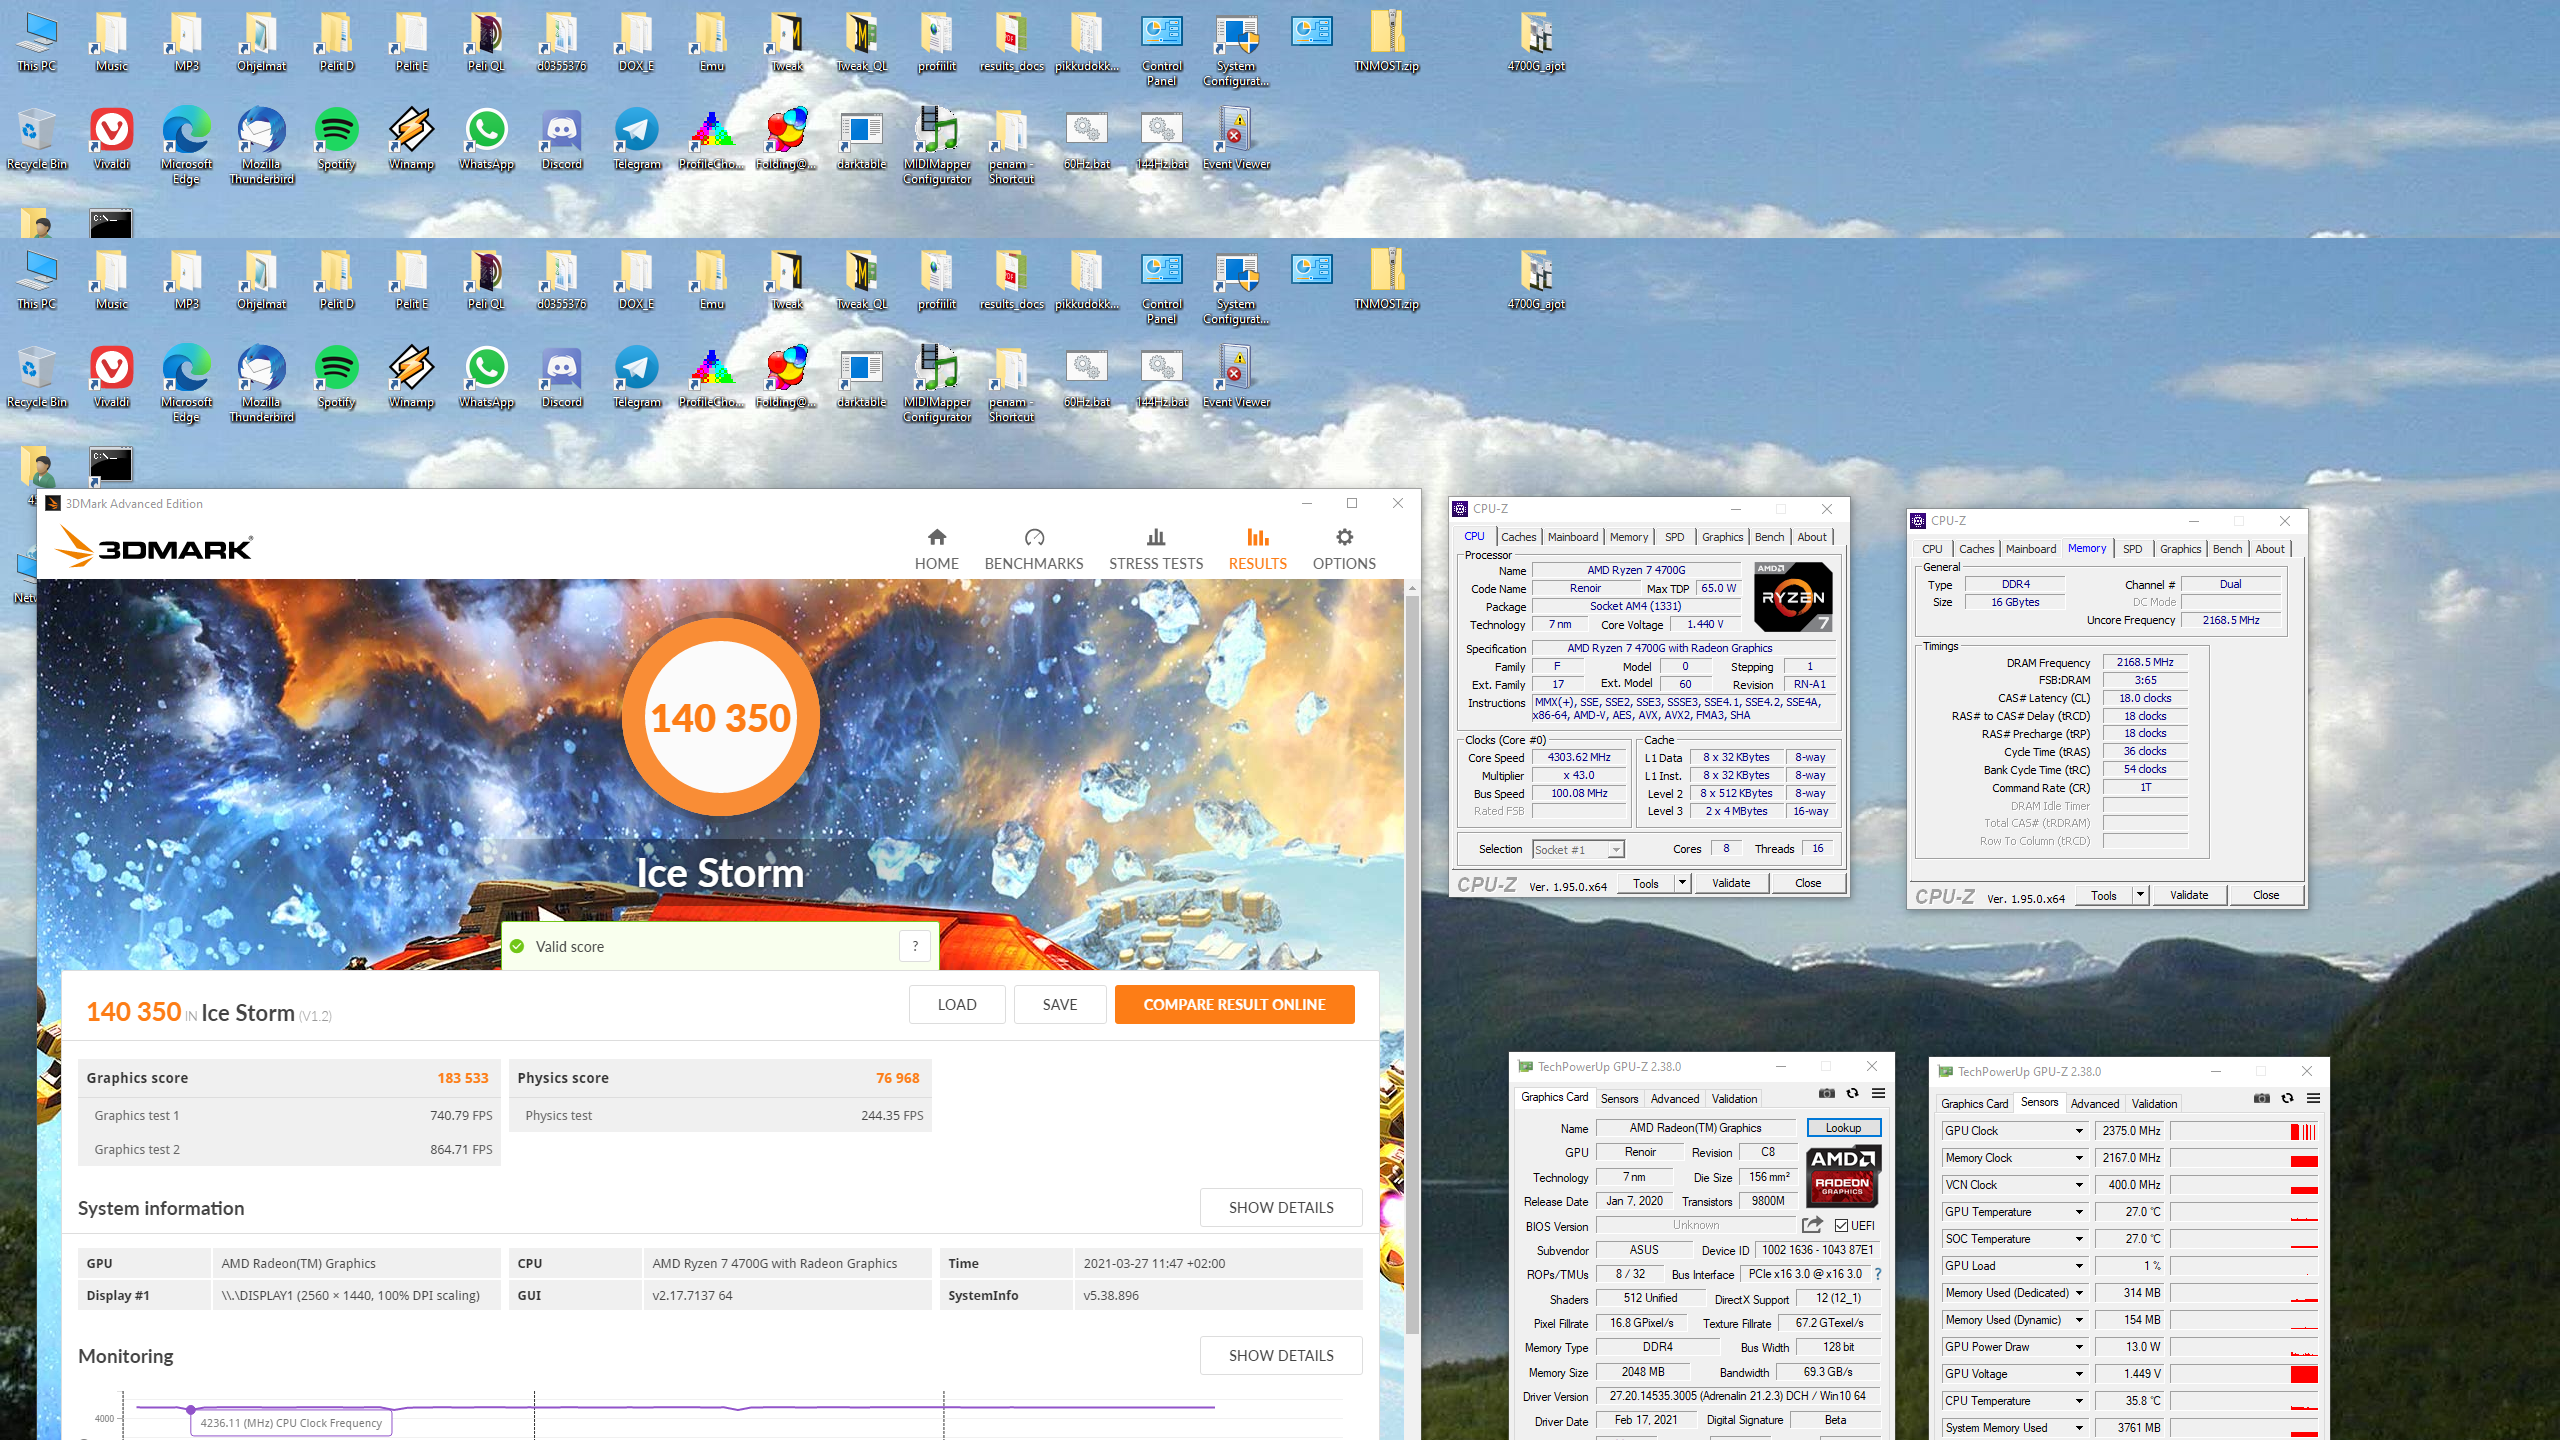Open the GPU Load sensor dropdown
Screen dimensions: 2560x1440
(2079, 1266)
